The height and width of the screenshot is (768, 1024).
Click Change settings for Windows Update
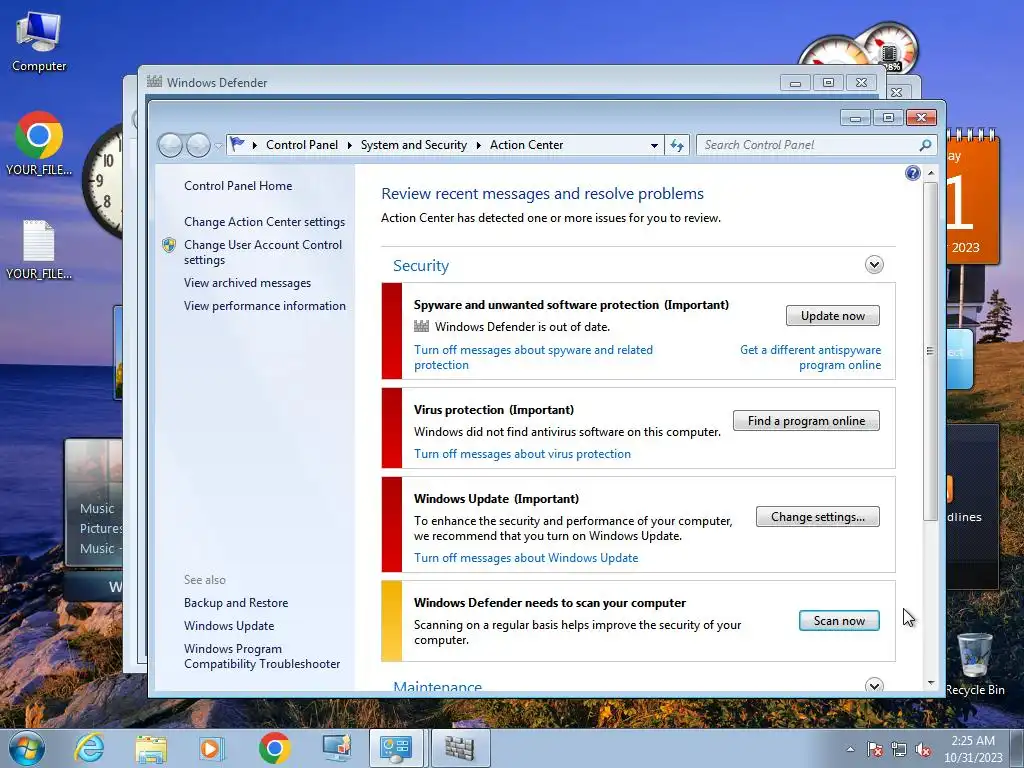[818, 517]
